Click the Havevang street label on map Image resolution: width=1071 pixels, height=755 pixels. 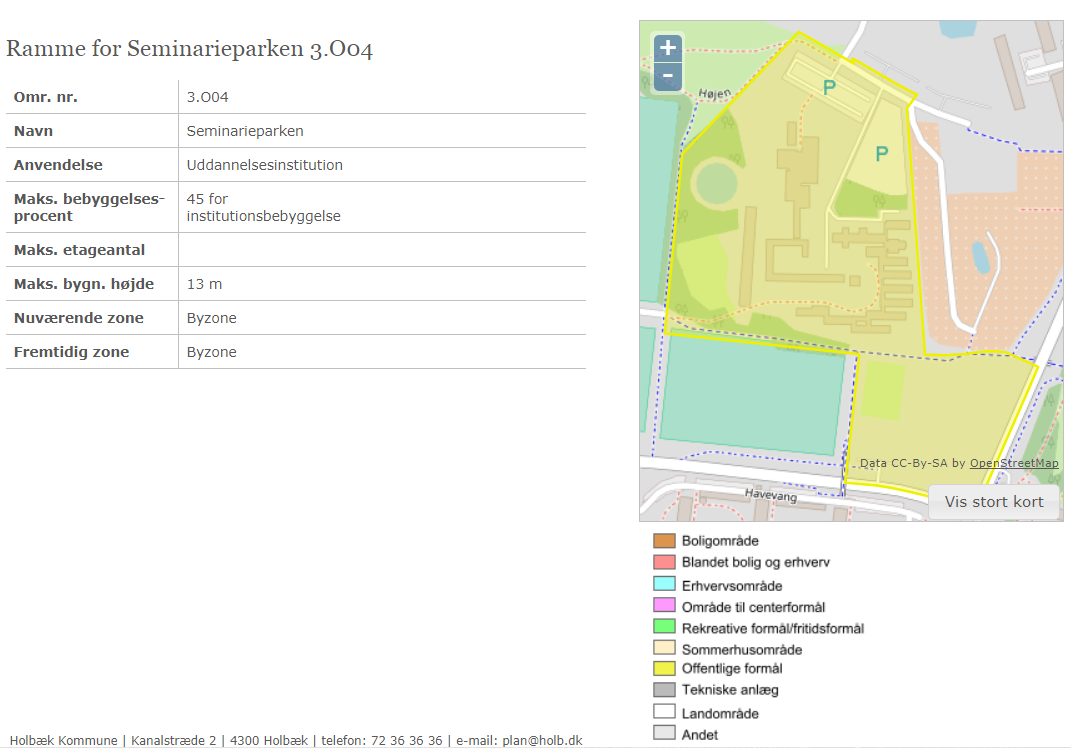click(769, 495)
